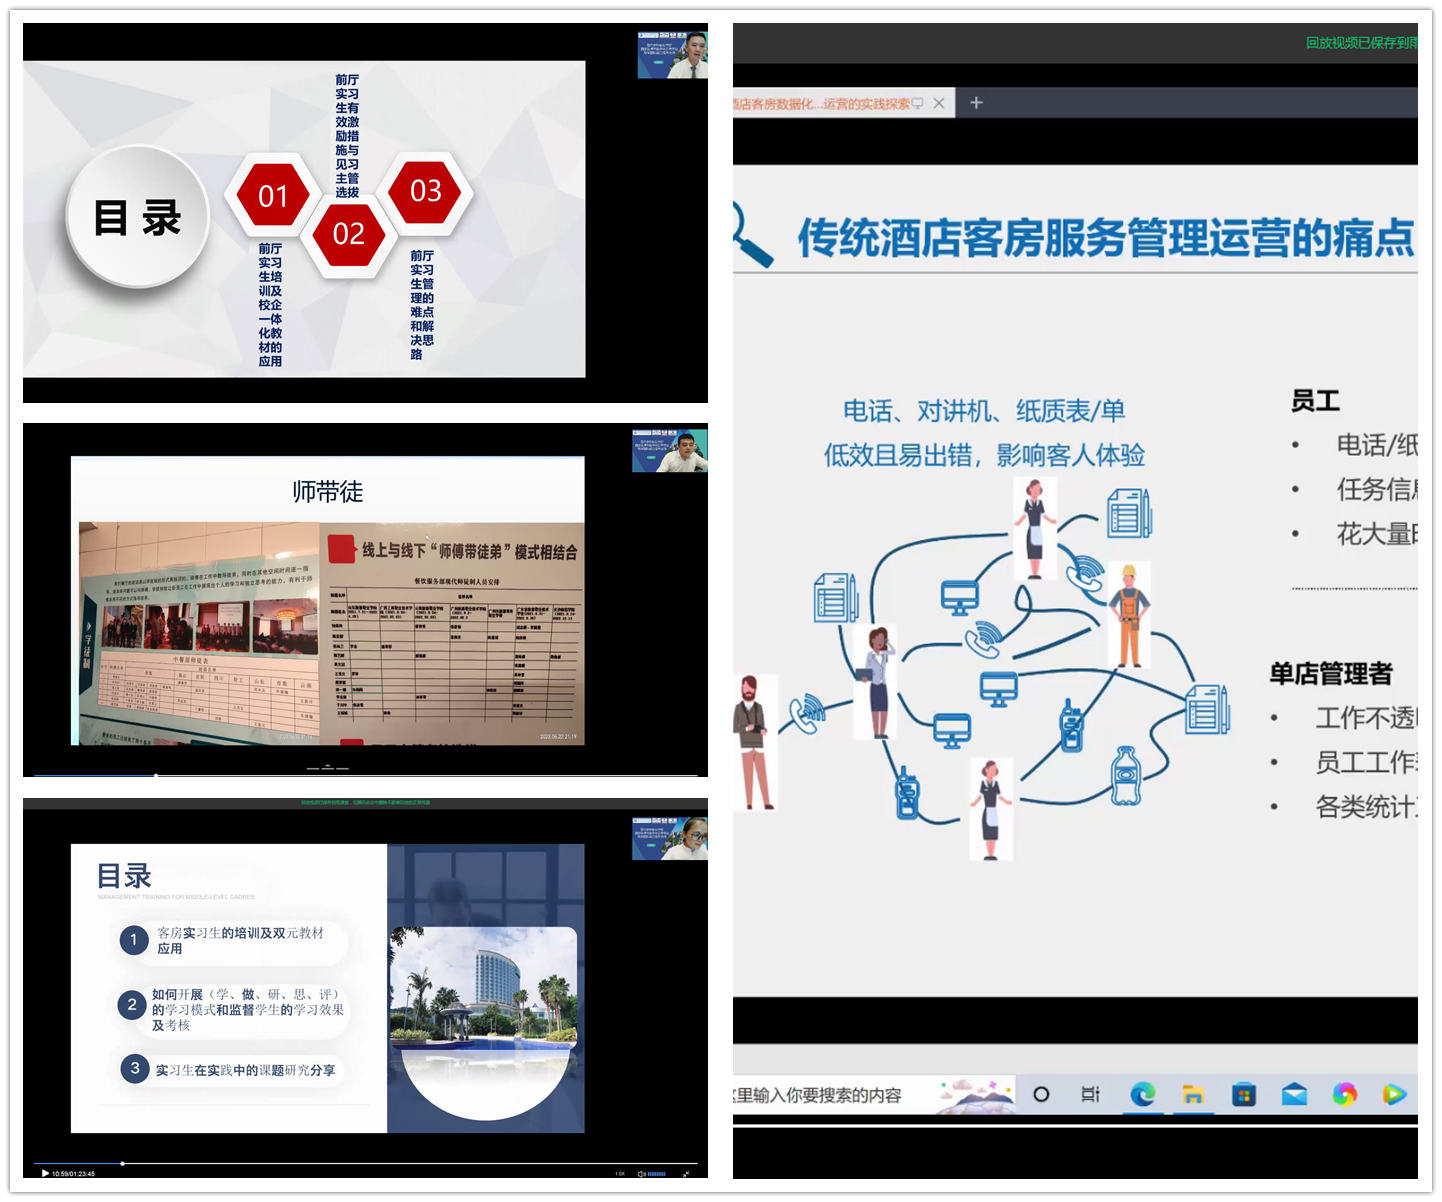1442x1202 pixels.
Task: Open Task View on the taskbar
Action: [x=1090, y=1095]
